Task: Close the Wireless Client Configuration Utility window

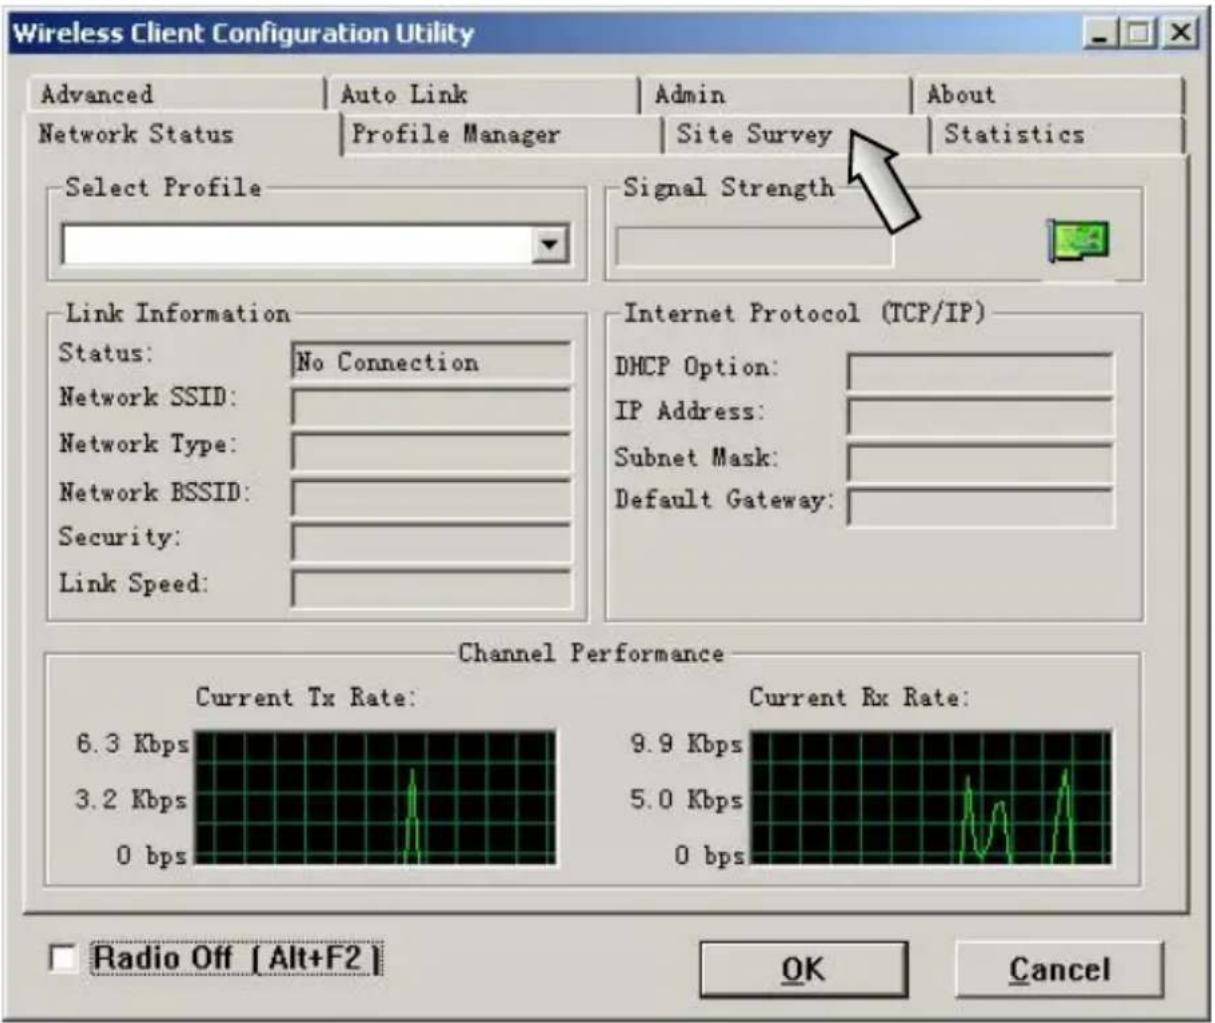Action: click(1180, 33)
